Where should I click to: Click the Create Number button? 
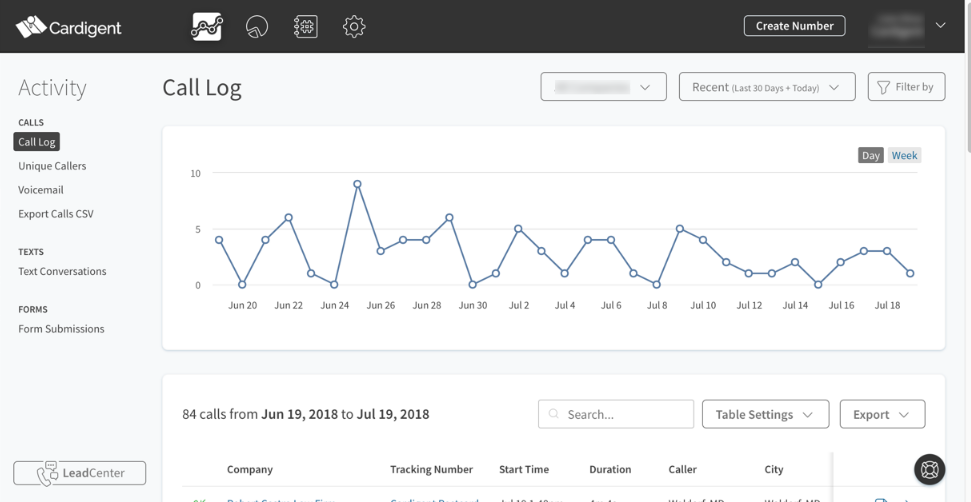pyautogui.click(x=794, y=26)
